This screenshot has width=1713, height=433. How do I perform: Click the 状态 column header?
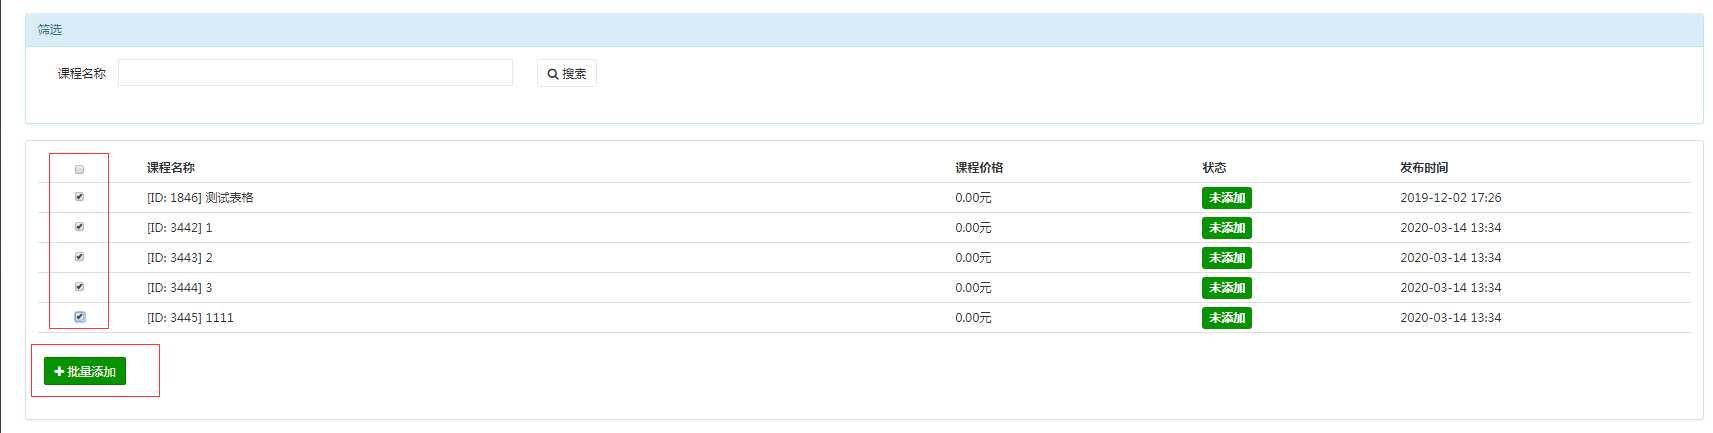tap(1214, 168)
